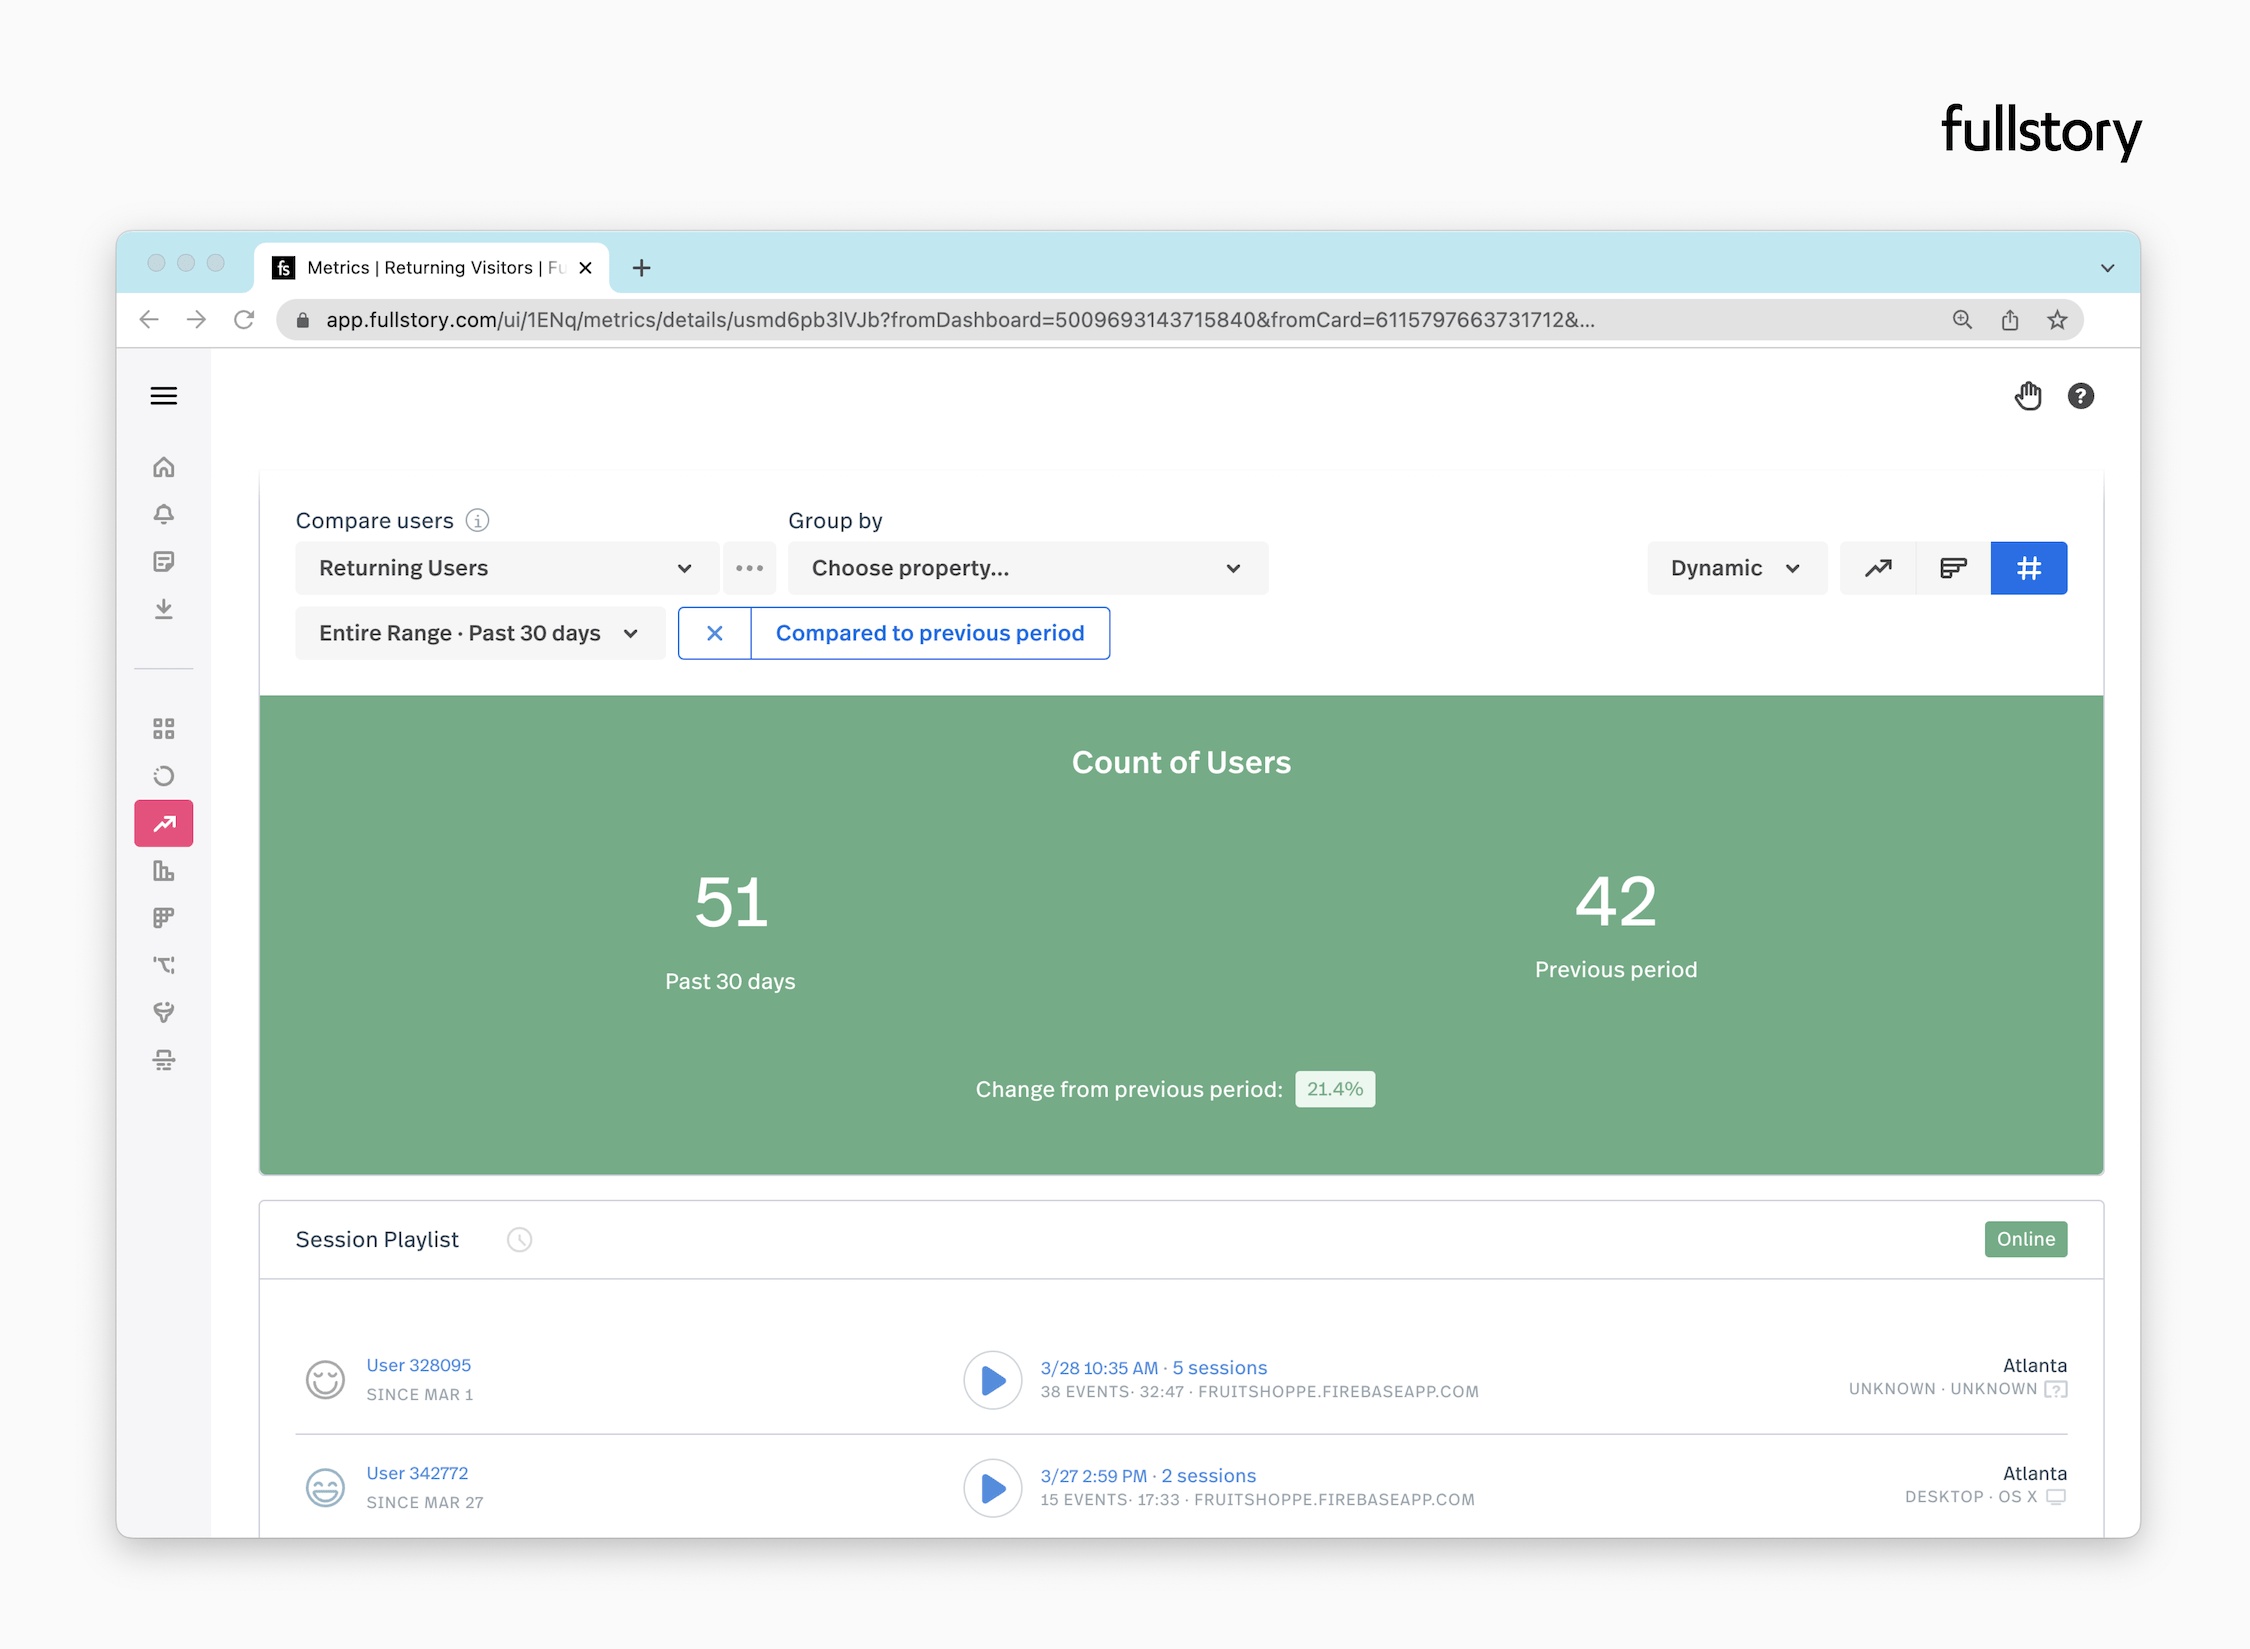This screenshot has width=2250, height=1649.
Task: Click the browser share icon
Action: pos(2010,320)
